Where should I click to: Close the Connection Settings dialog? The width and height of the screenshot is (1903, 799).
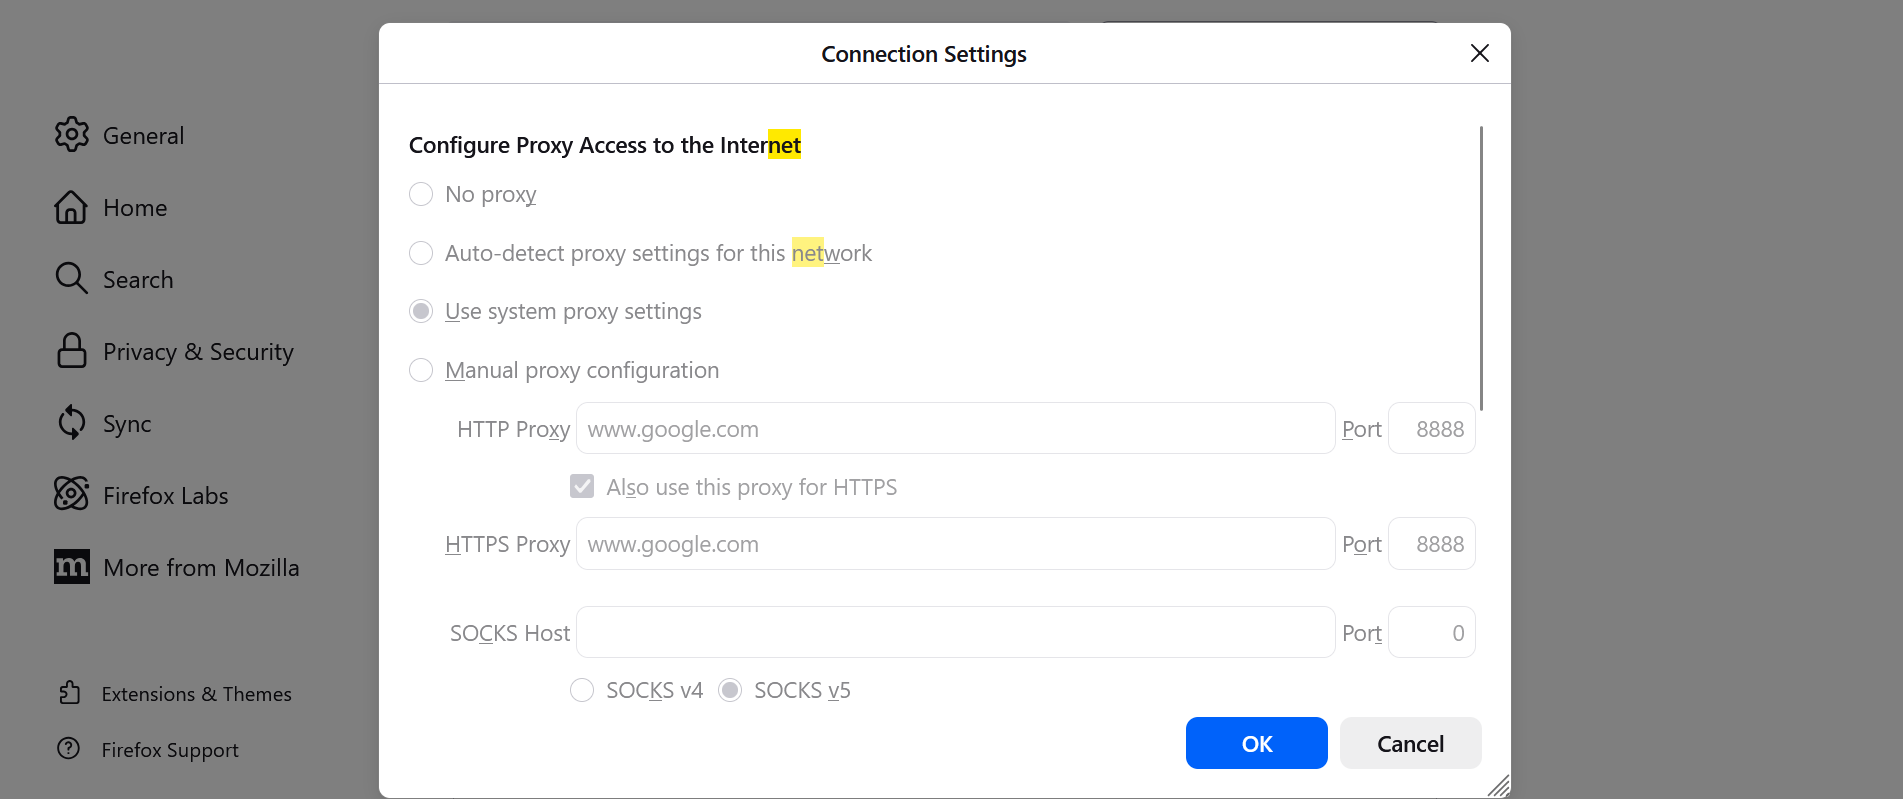pos(1480,53)
